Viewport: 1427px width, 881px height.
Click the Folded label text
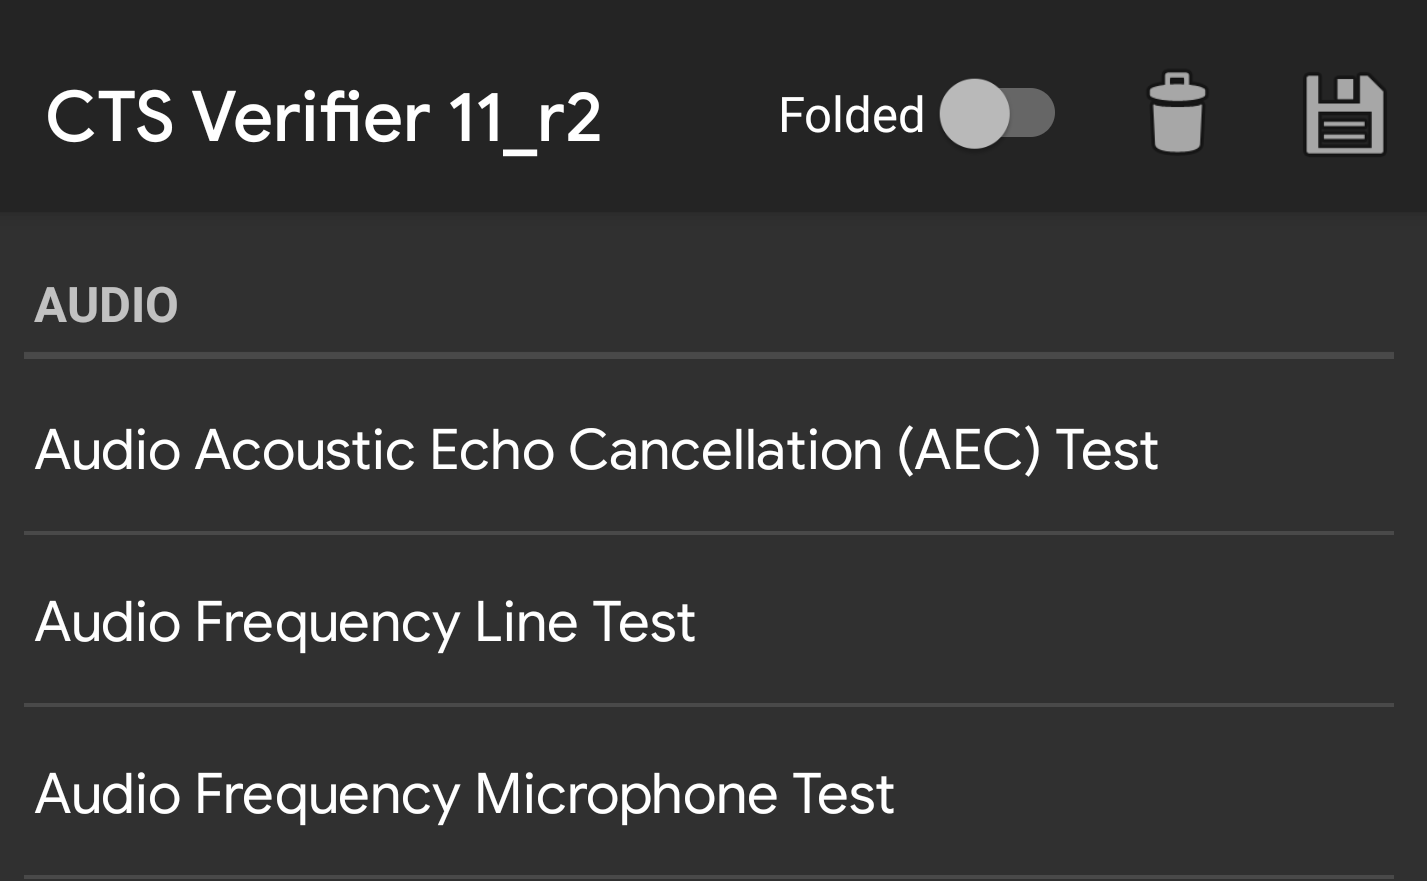coord(851,113)
